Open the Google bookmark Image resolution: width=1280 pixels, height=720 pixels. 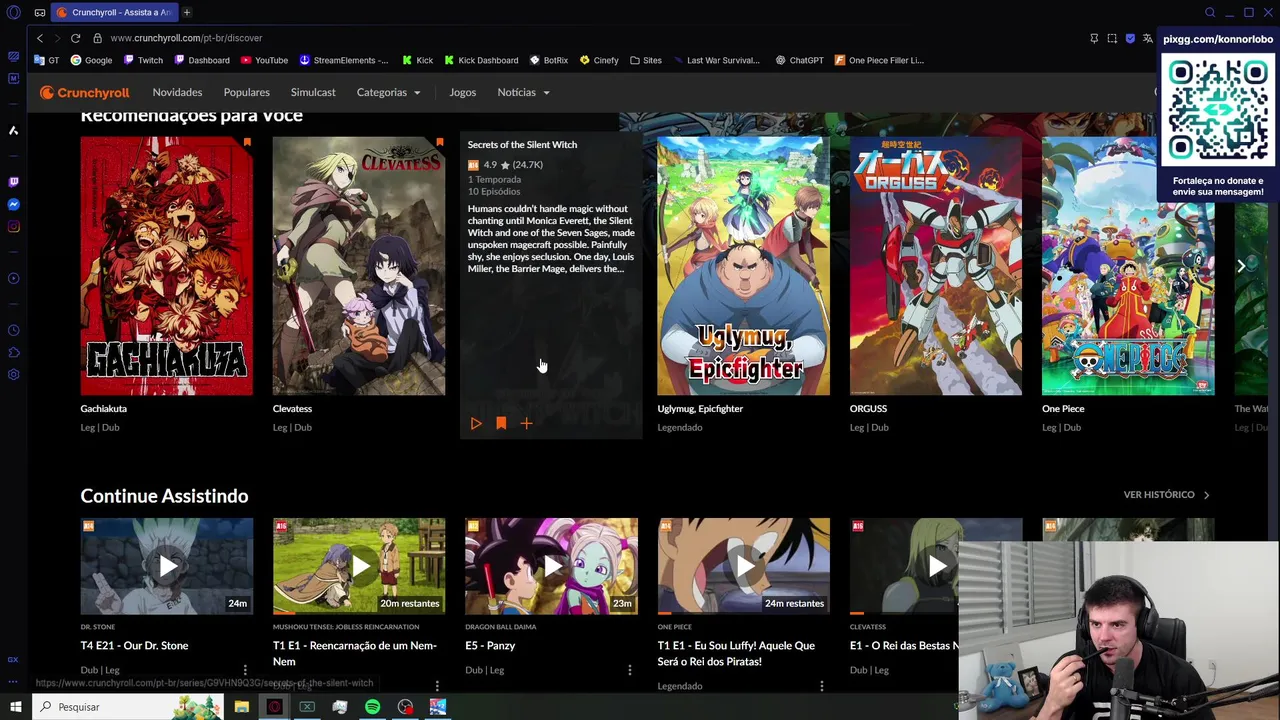coord(91,60)
